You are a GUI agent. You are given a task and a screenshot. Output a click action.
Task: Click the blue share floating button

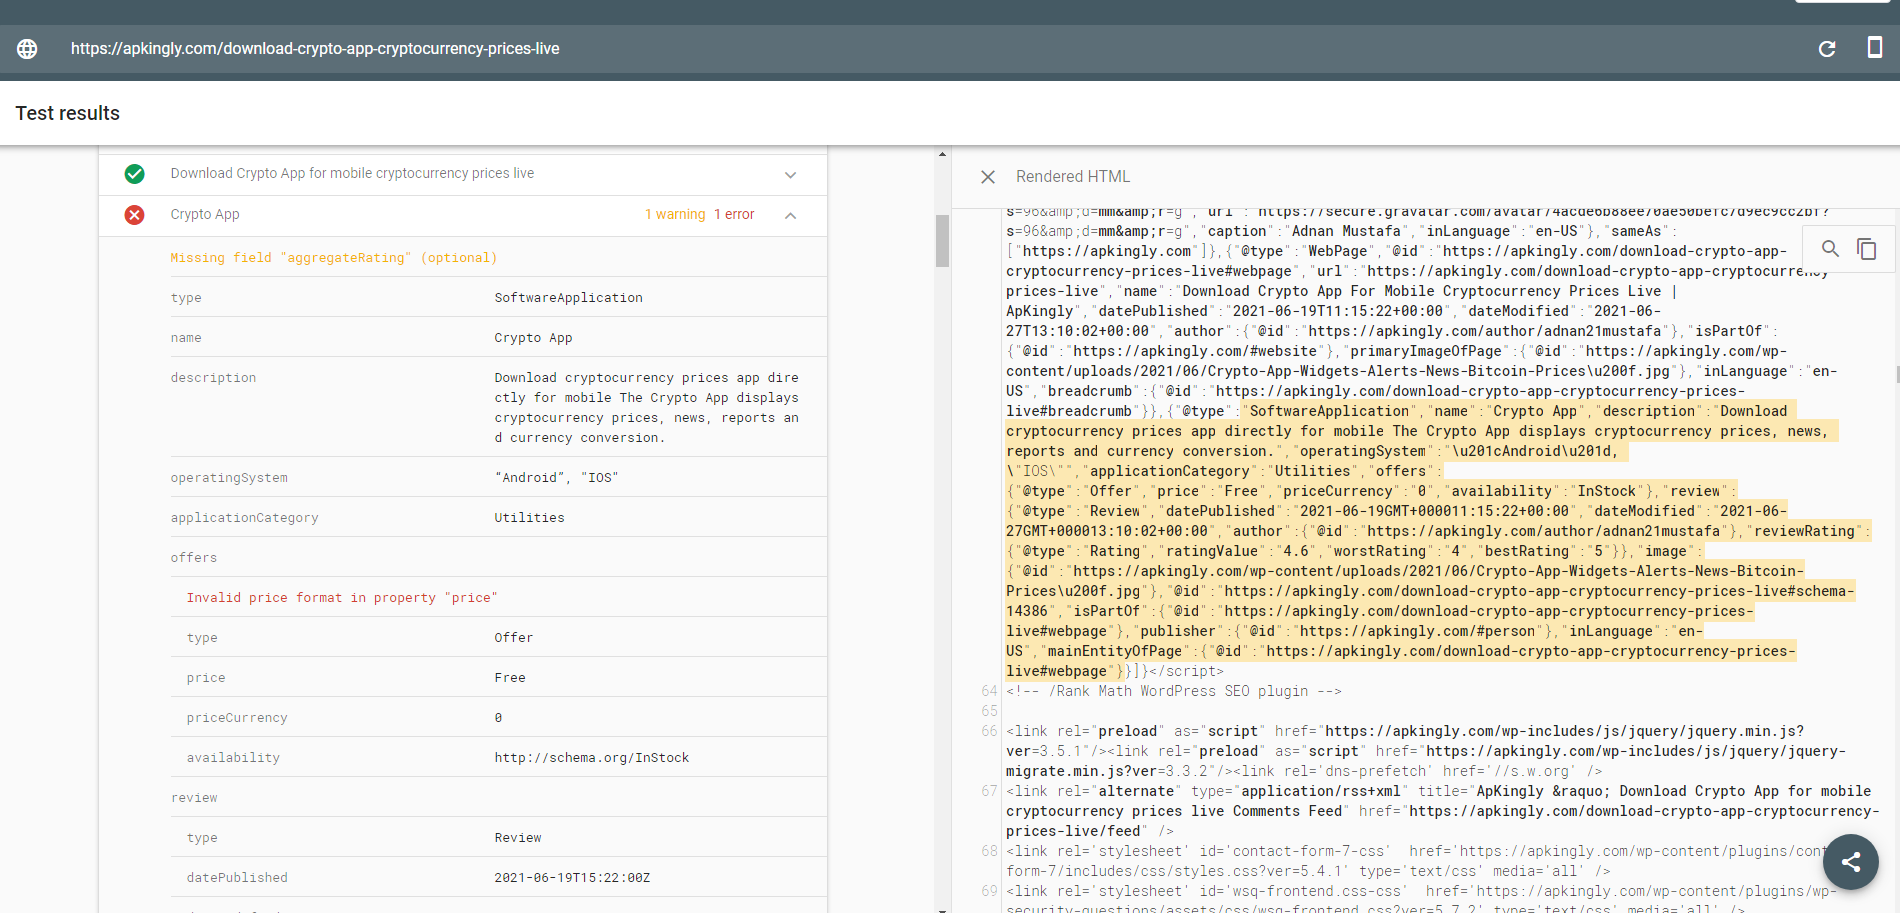1850,862
